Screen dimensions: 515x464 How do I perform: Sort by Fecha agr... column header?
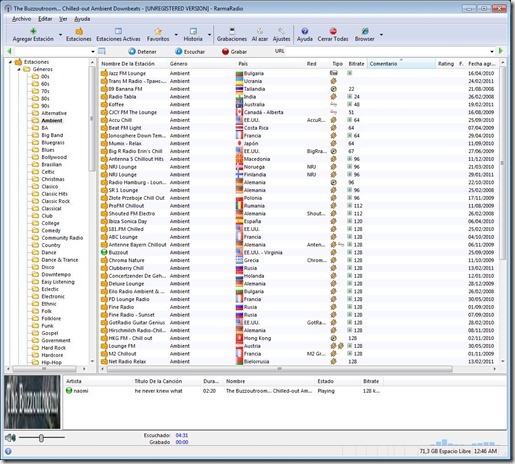[482, 64]
